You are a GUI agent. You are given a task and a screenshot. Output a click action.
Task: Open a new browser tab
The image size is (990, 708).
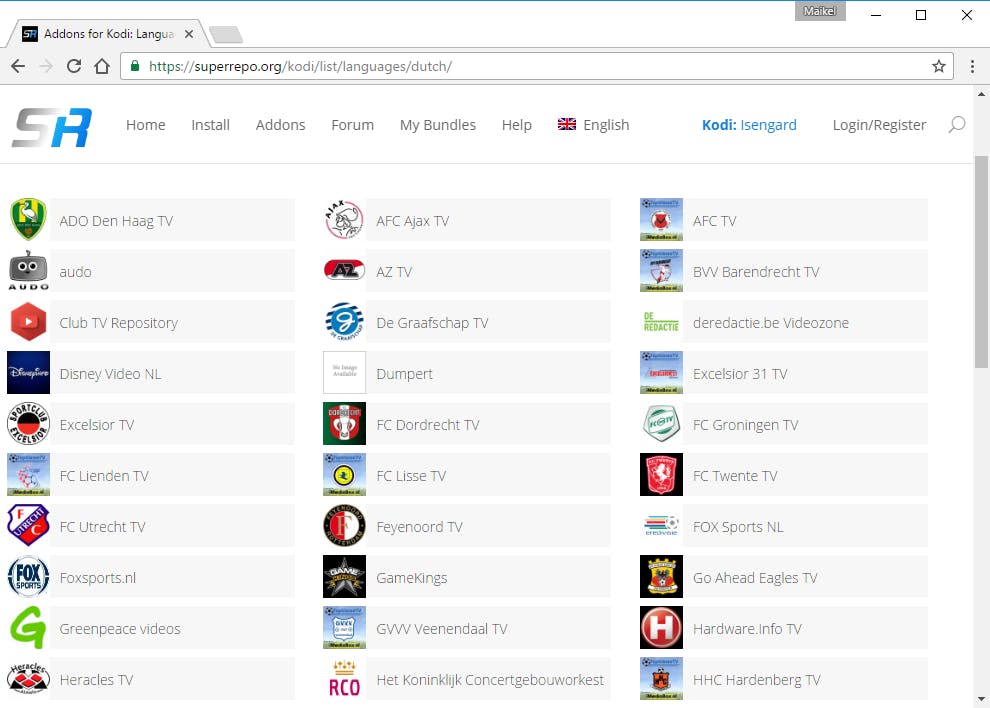tap(226, 35)
